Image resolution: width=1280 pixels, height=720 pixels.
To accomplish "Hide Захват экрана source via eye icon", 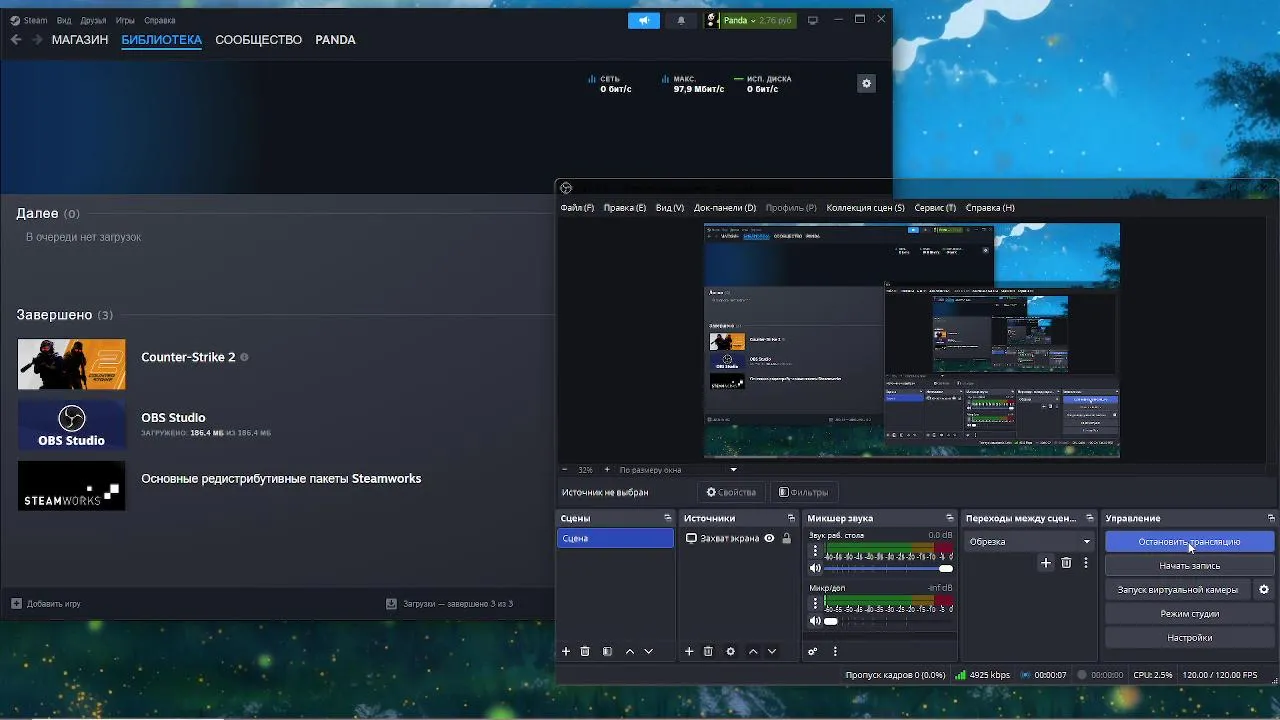I will [769, 538].
